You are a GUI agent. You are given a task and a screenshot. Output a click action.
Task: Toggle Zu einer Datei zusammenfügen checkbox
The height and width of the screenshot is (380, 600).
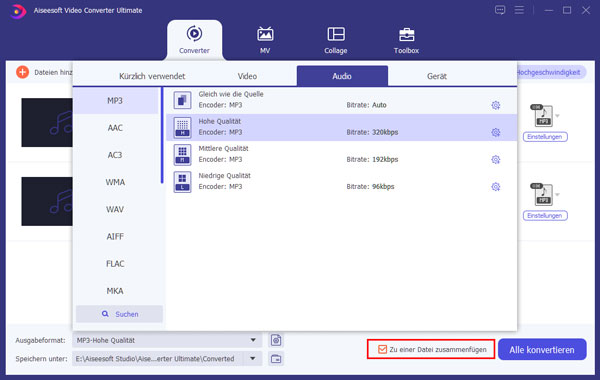pyautogui.click(x=382, y=349)
